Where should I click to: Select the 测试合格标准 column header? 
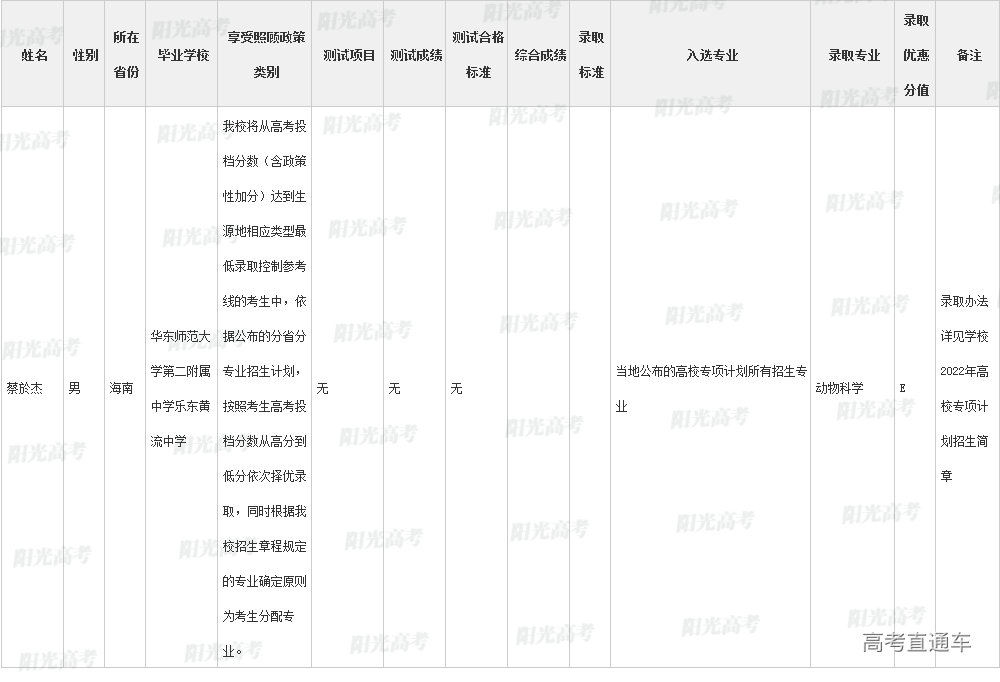[477, 55]
